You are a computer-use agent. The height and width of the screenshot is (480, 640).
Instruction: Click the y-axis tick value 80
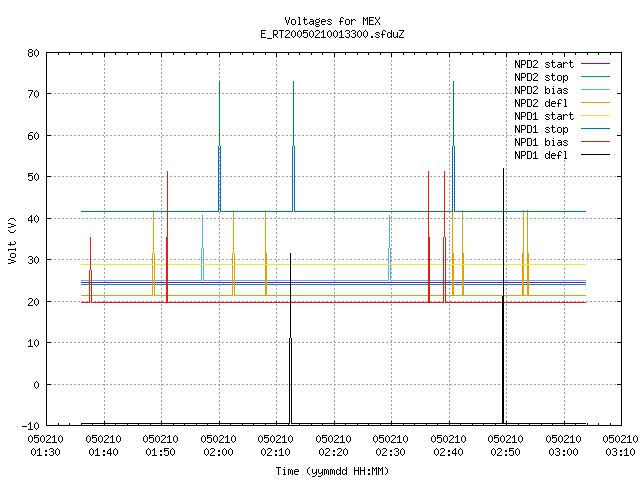(33, 53)
